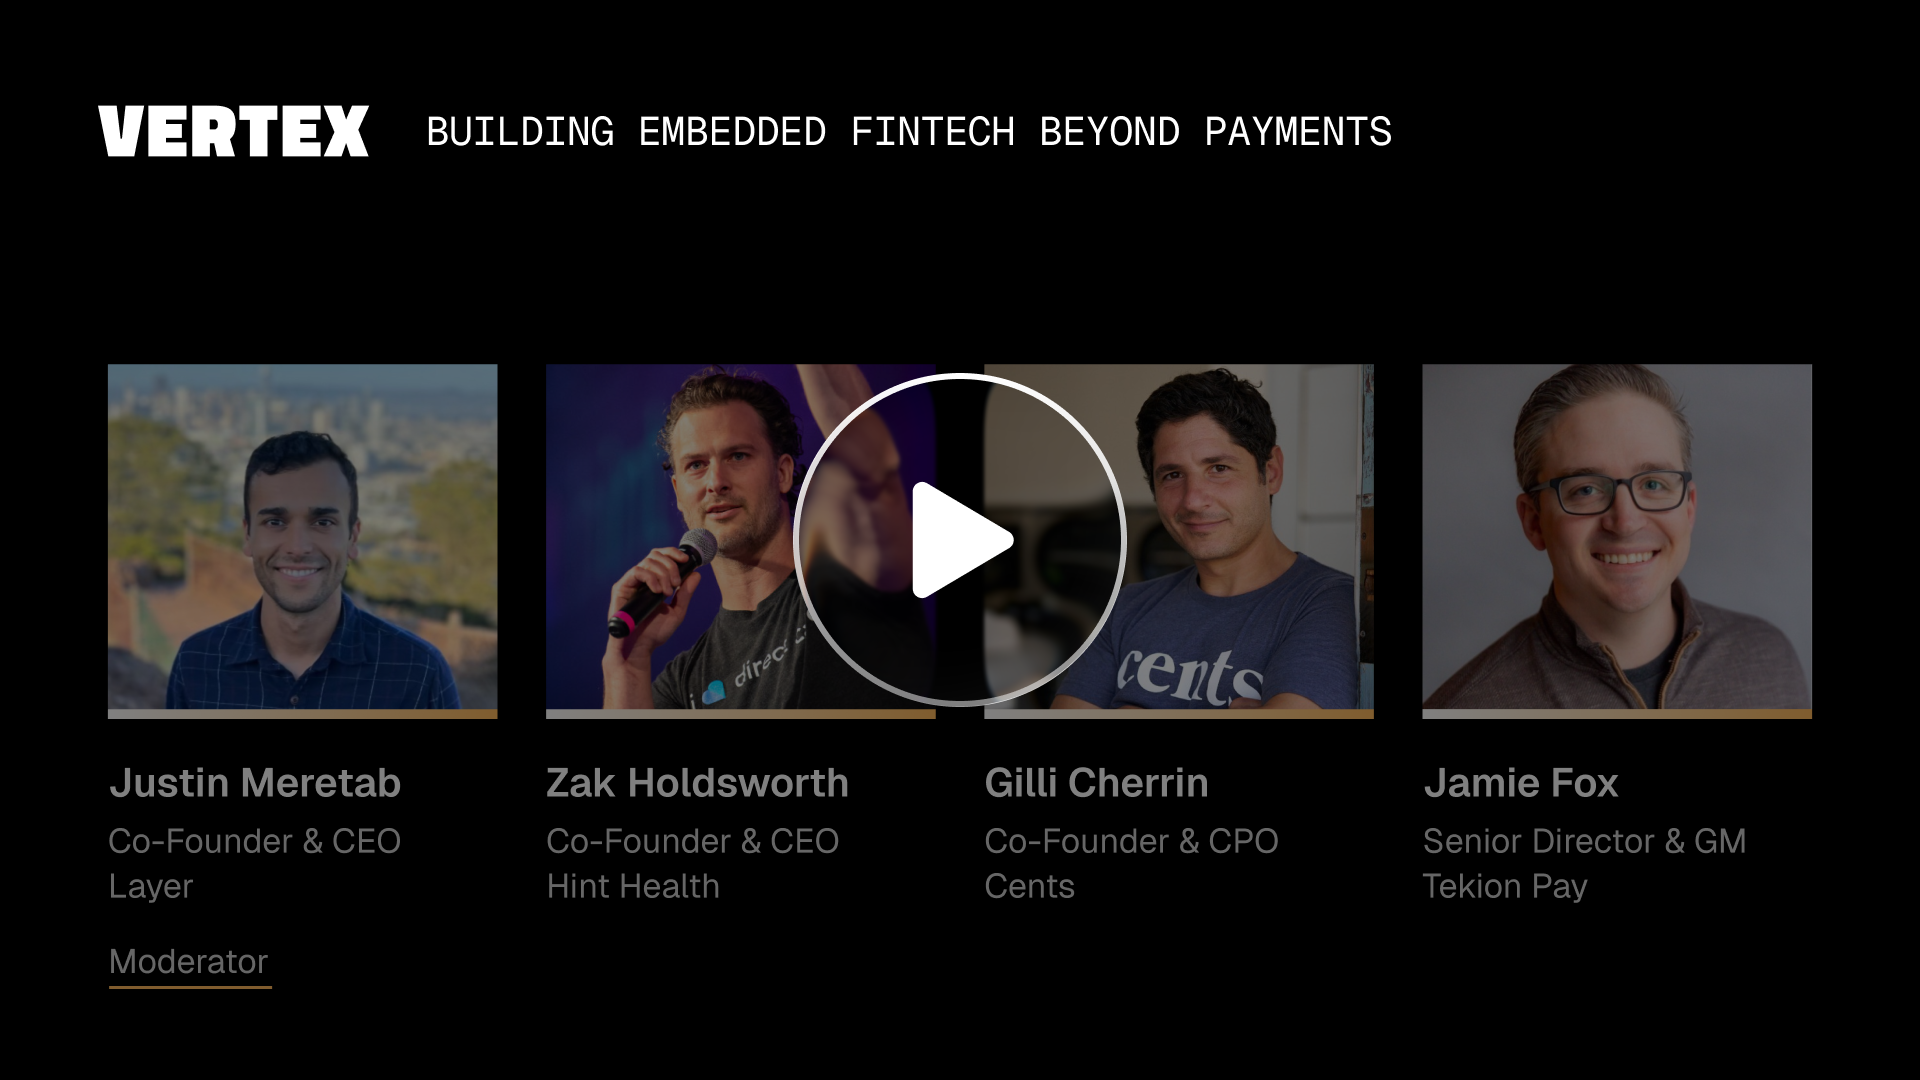Click the name Jamie Fox
This screenshot has width=1920, height=1080.
tap(1521, 783)
